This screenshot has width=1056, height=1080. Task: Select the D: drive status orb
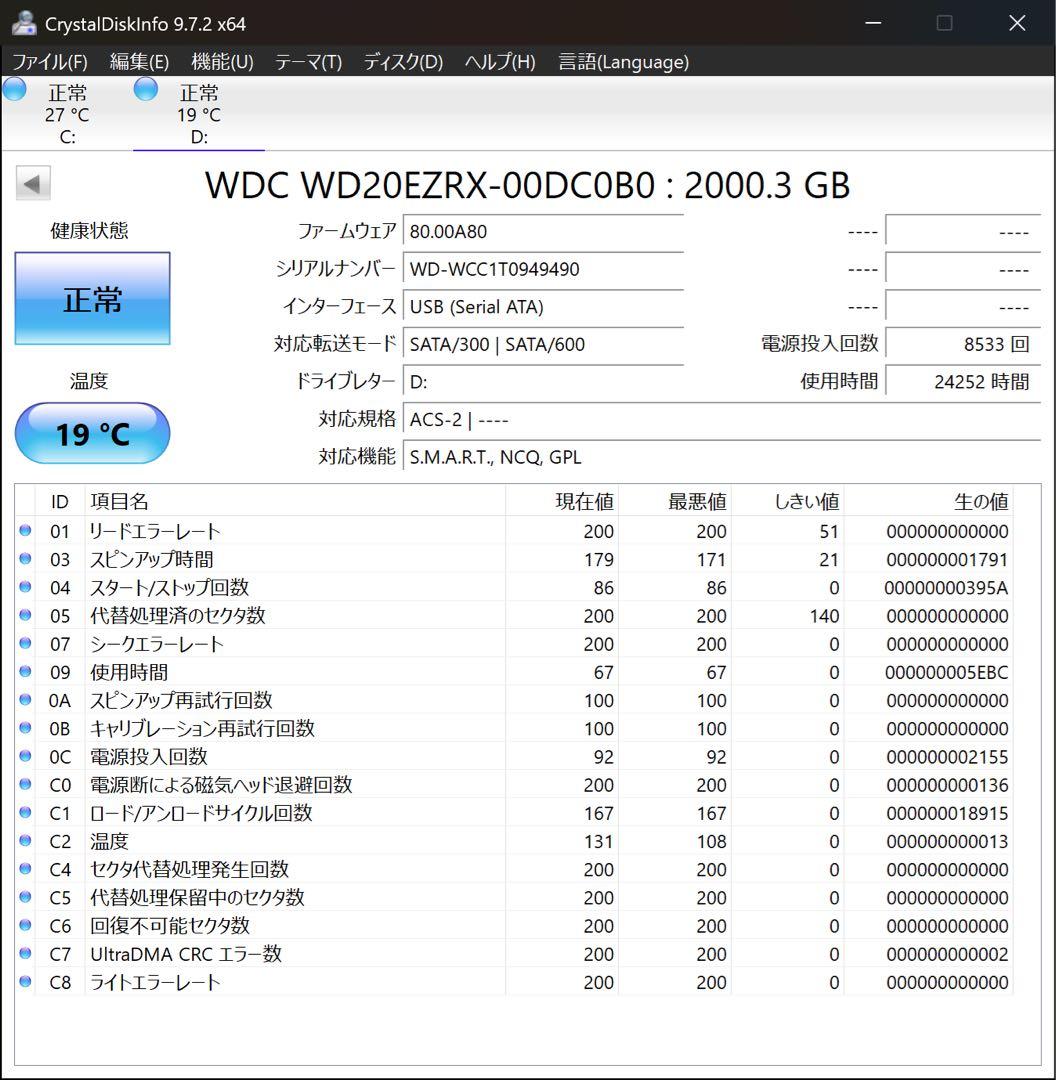145,90
